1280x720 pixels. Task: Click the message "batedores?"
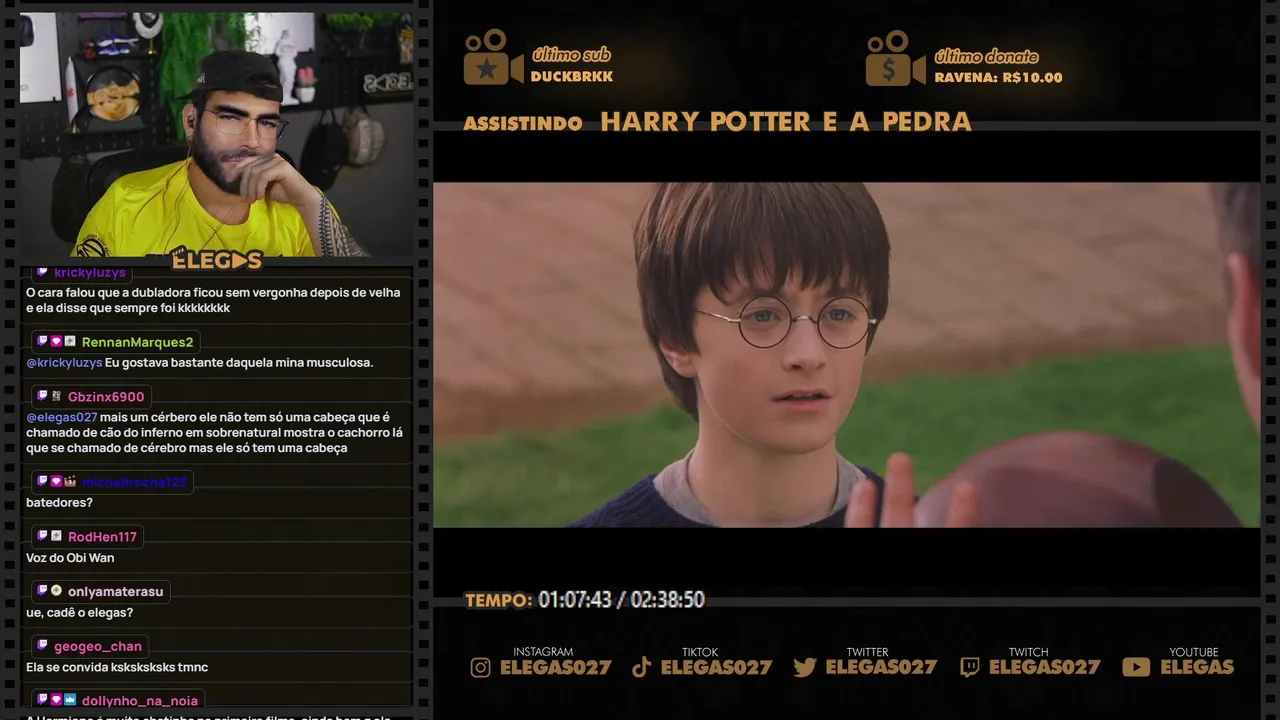pyautogui.click(x=59, y=502)
